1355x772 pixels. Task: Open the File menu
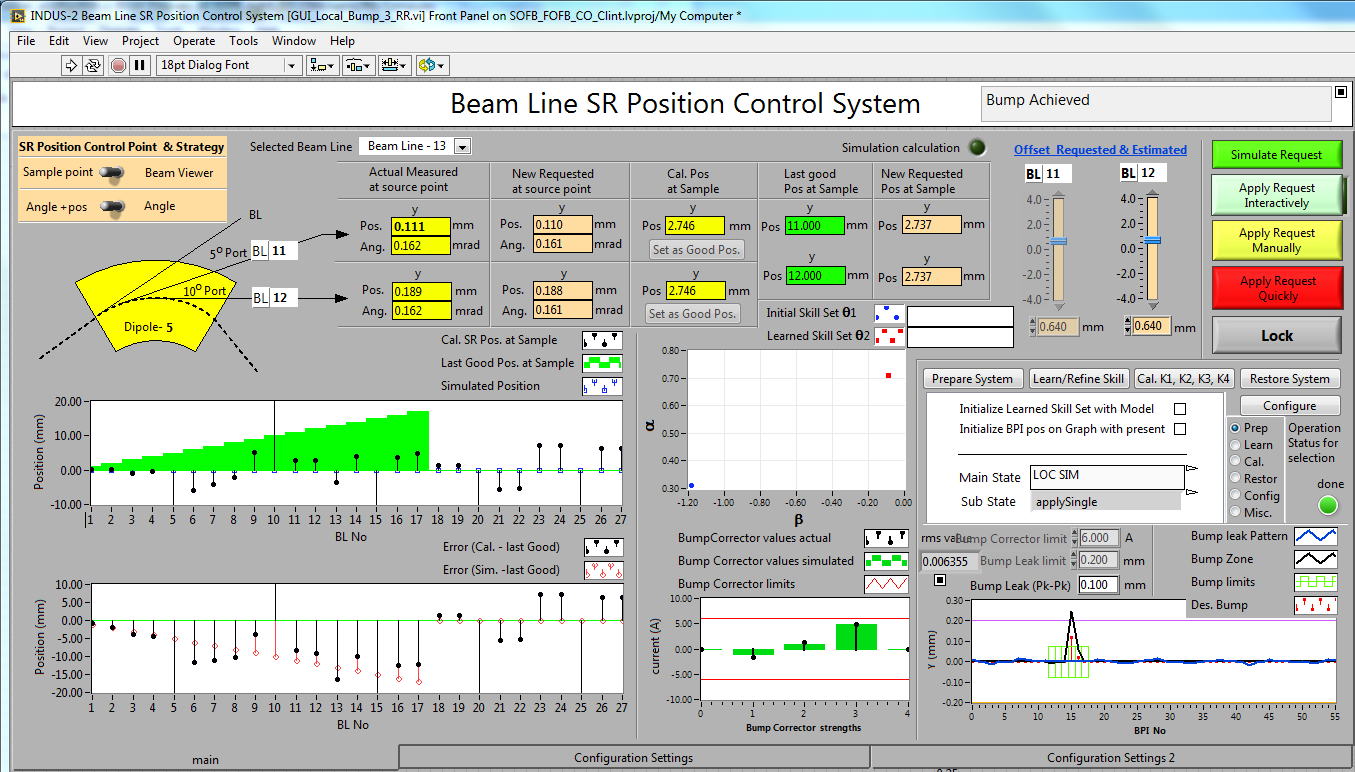click(26, 41)
